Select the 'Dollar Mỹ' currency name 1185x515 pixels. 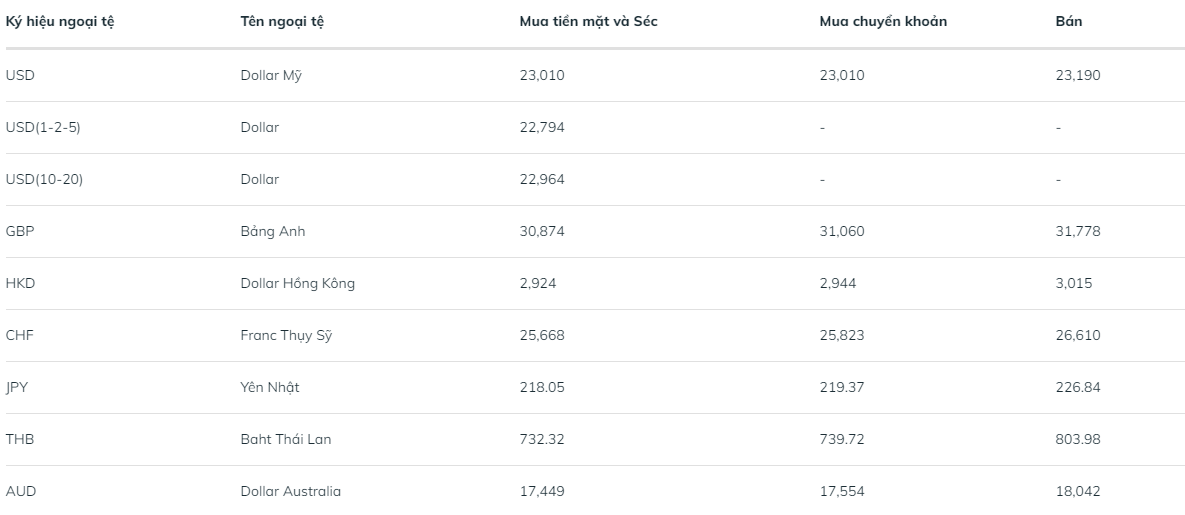pyautogui.click(x=270, y=75)
